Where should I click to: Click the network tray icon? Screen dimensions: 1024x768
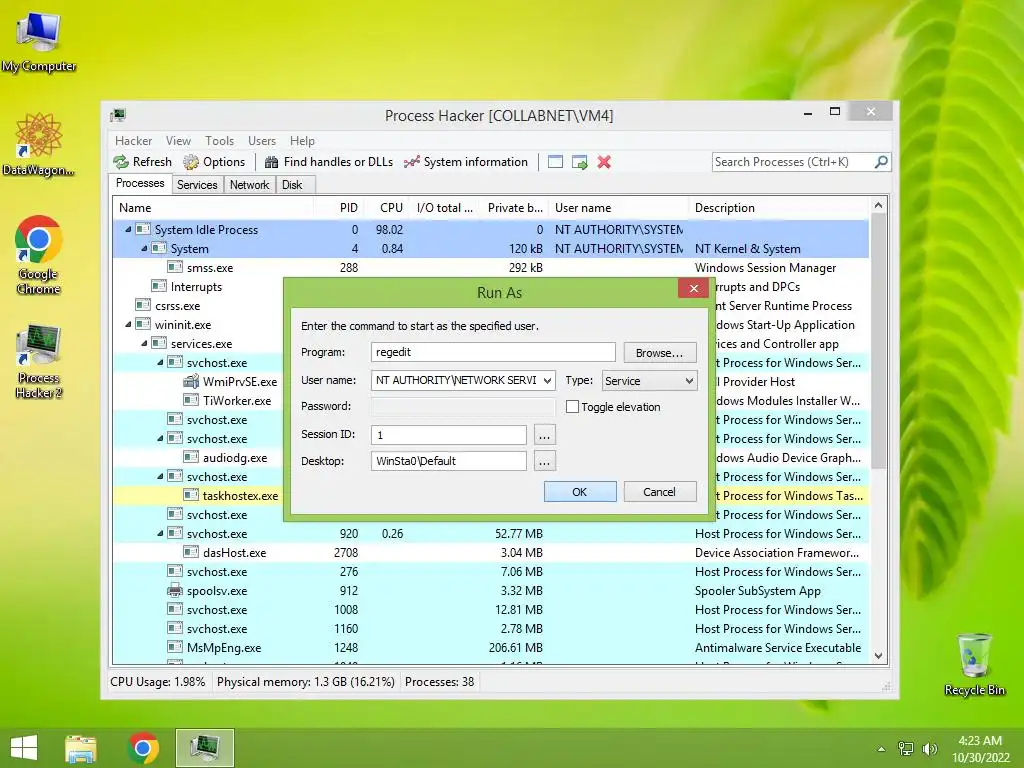[x=906, y=748]
